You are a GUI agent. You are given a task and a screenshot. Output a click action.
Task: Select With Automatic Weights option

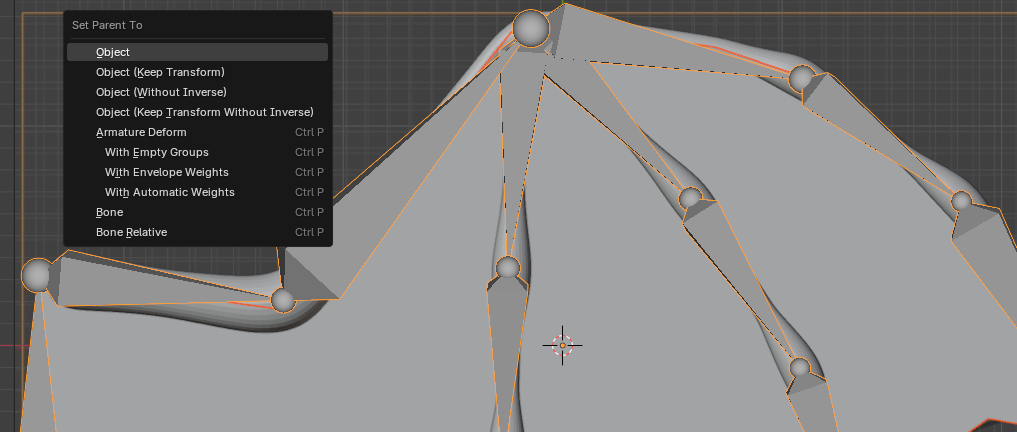click(x=197, y=193)
